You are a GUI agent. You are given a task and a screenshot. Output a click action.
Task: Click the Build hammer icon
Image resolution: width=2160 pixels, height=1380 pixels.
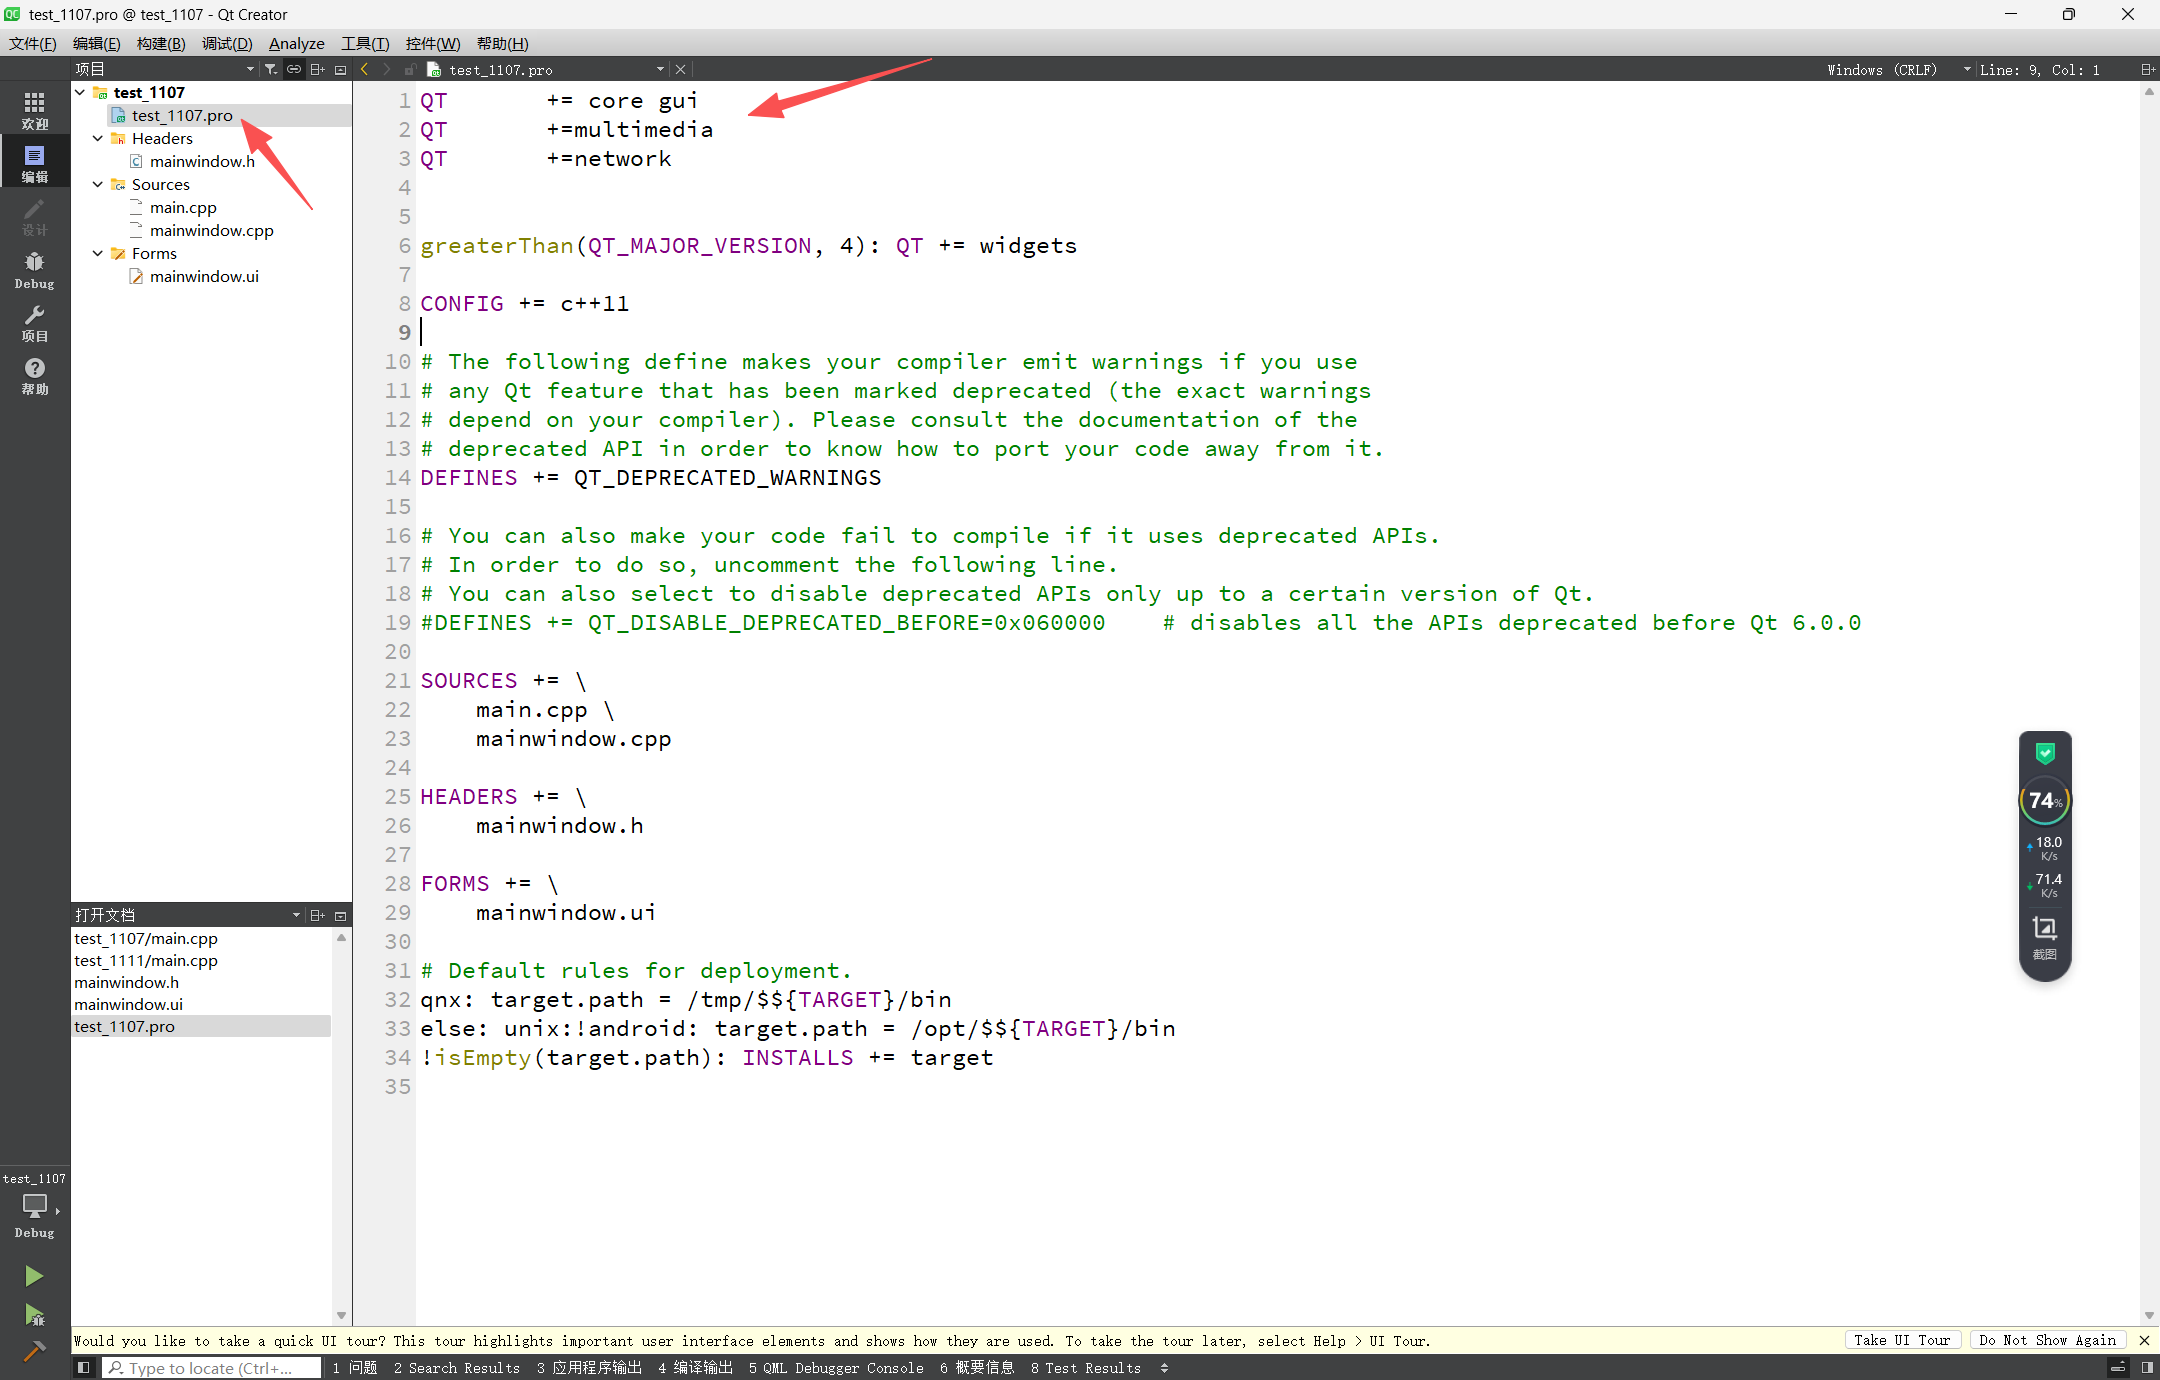34,1351
